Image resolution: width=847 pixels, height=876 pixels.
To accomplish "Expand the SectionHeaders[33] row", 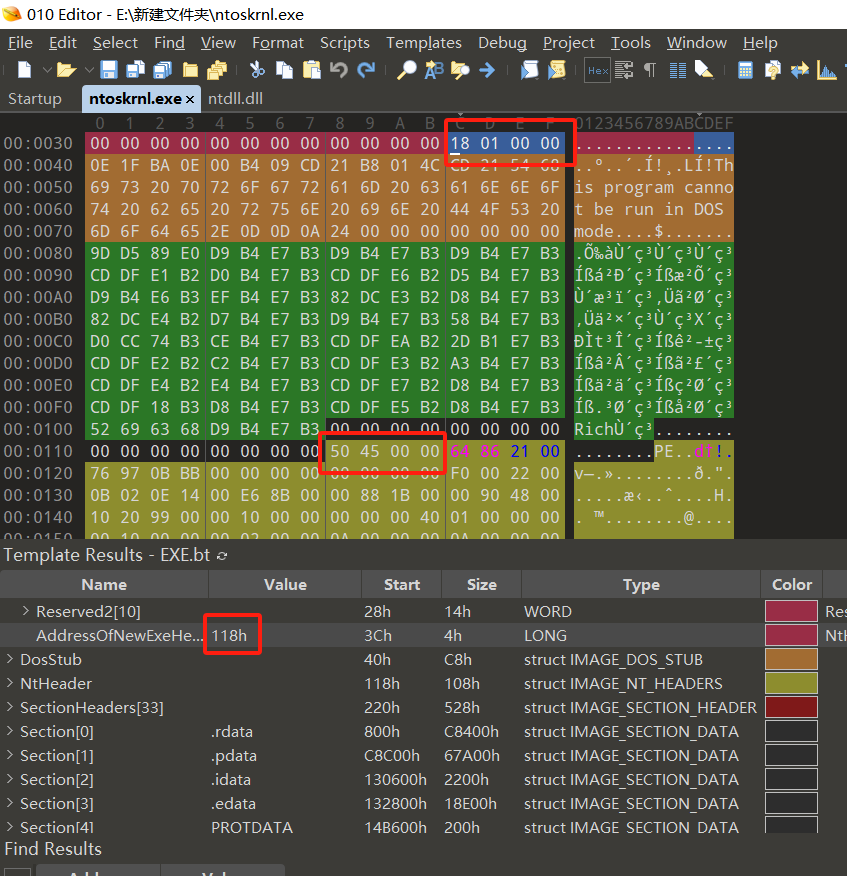I will click(10, 707).
